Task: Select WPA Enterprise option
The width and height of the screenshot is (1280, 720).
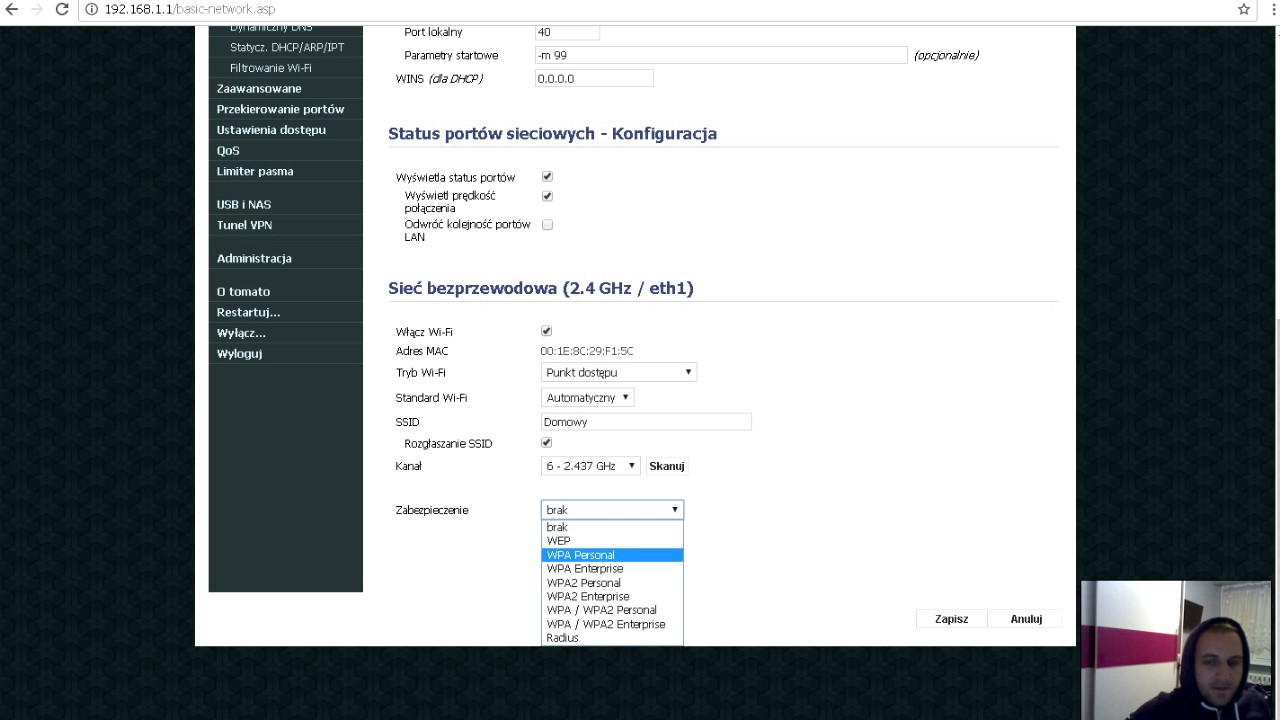Action: click(x=612, y=569)
